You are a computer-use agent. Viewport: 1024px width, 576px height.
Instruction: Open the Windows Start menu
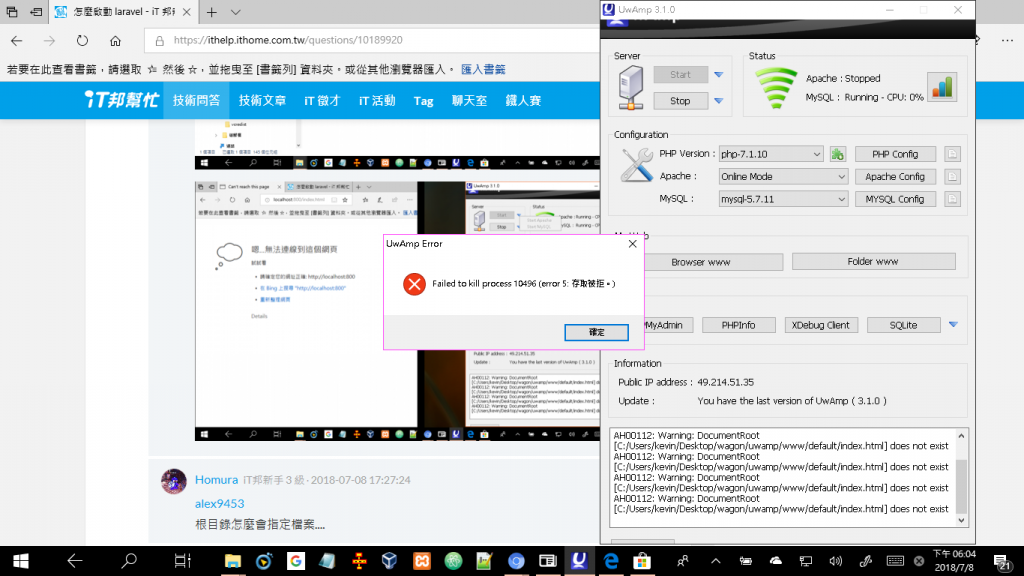point(21,561)
